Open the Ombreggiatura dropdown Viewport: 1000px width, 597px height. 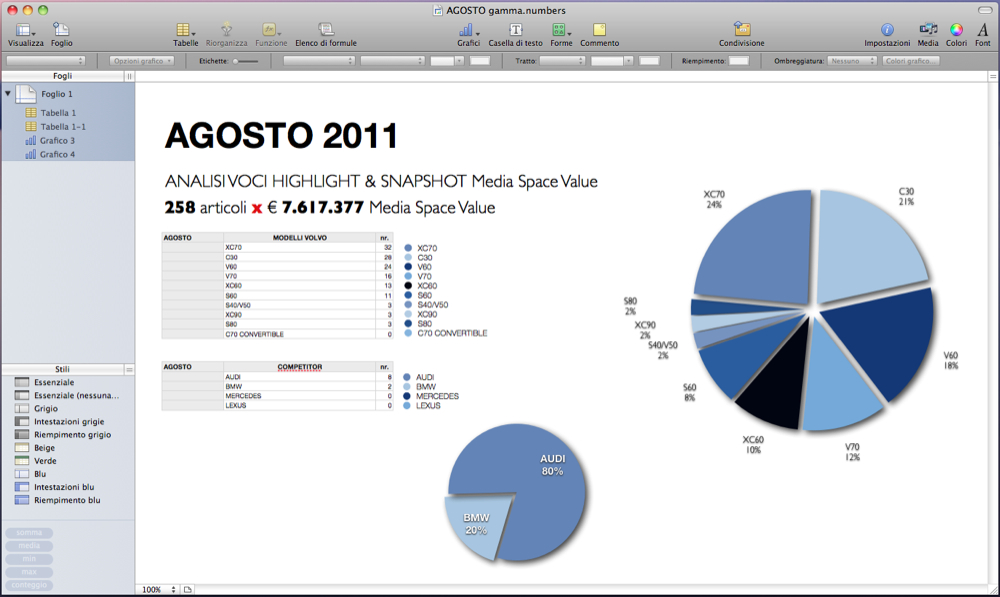click(853, 61)
